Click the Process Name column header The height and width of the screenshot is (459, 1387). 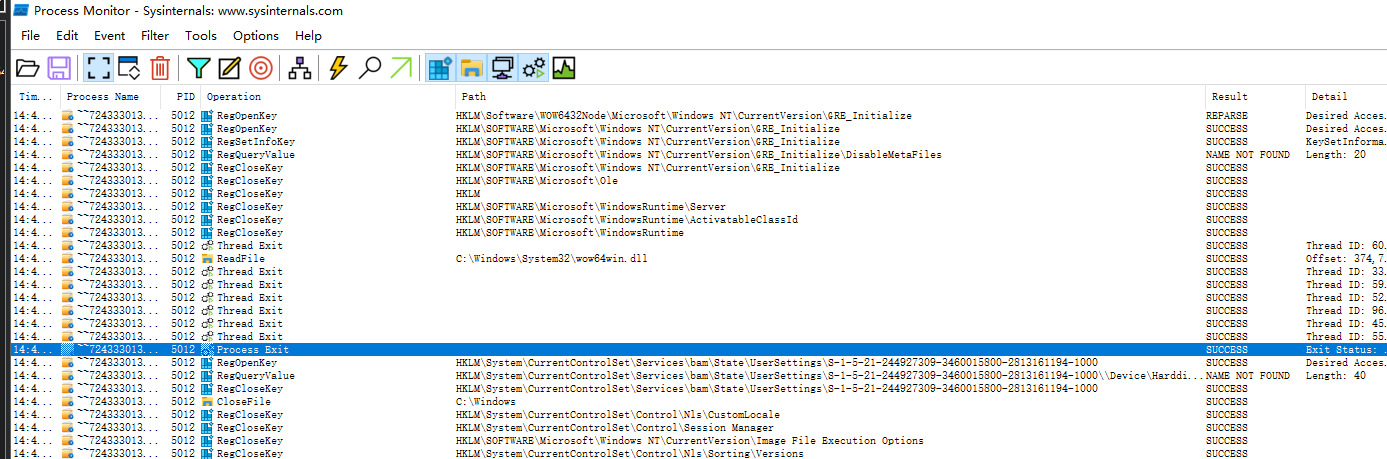112,97
